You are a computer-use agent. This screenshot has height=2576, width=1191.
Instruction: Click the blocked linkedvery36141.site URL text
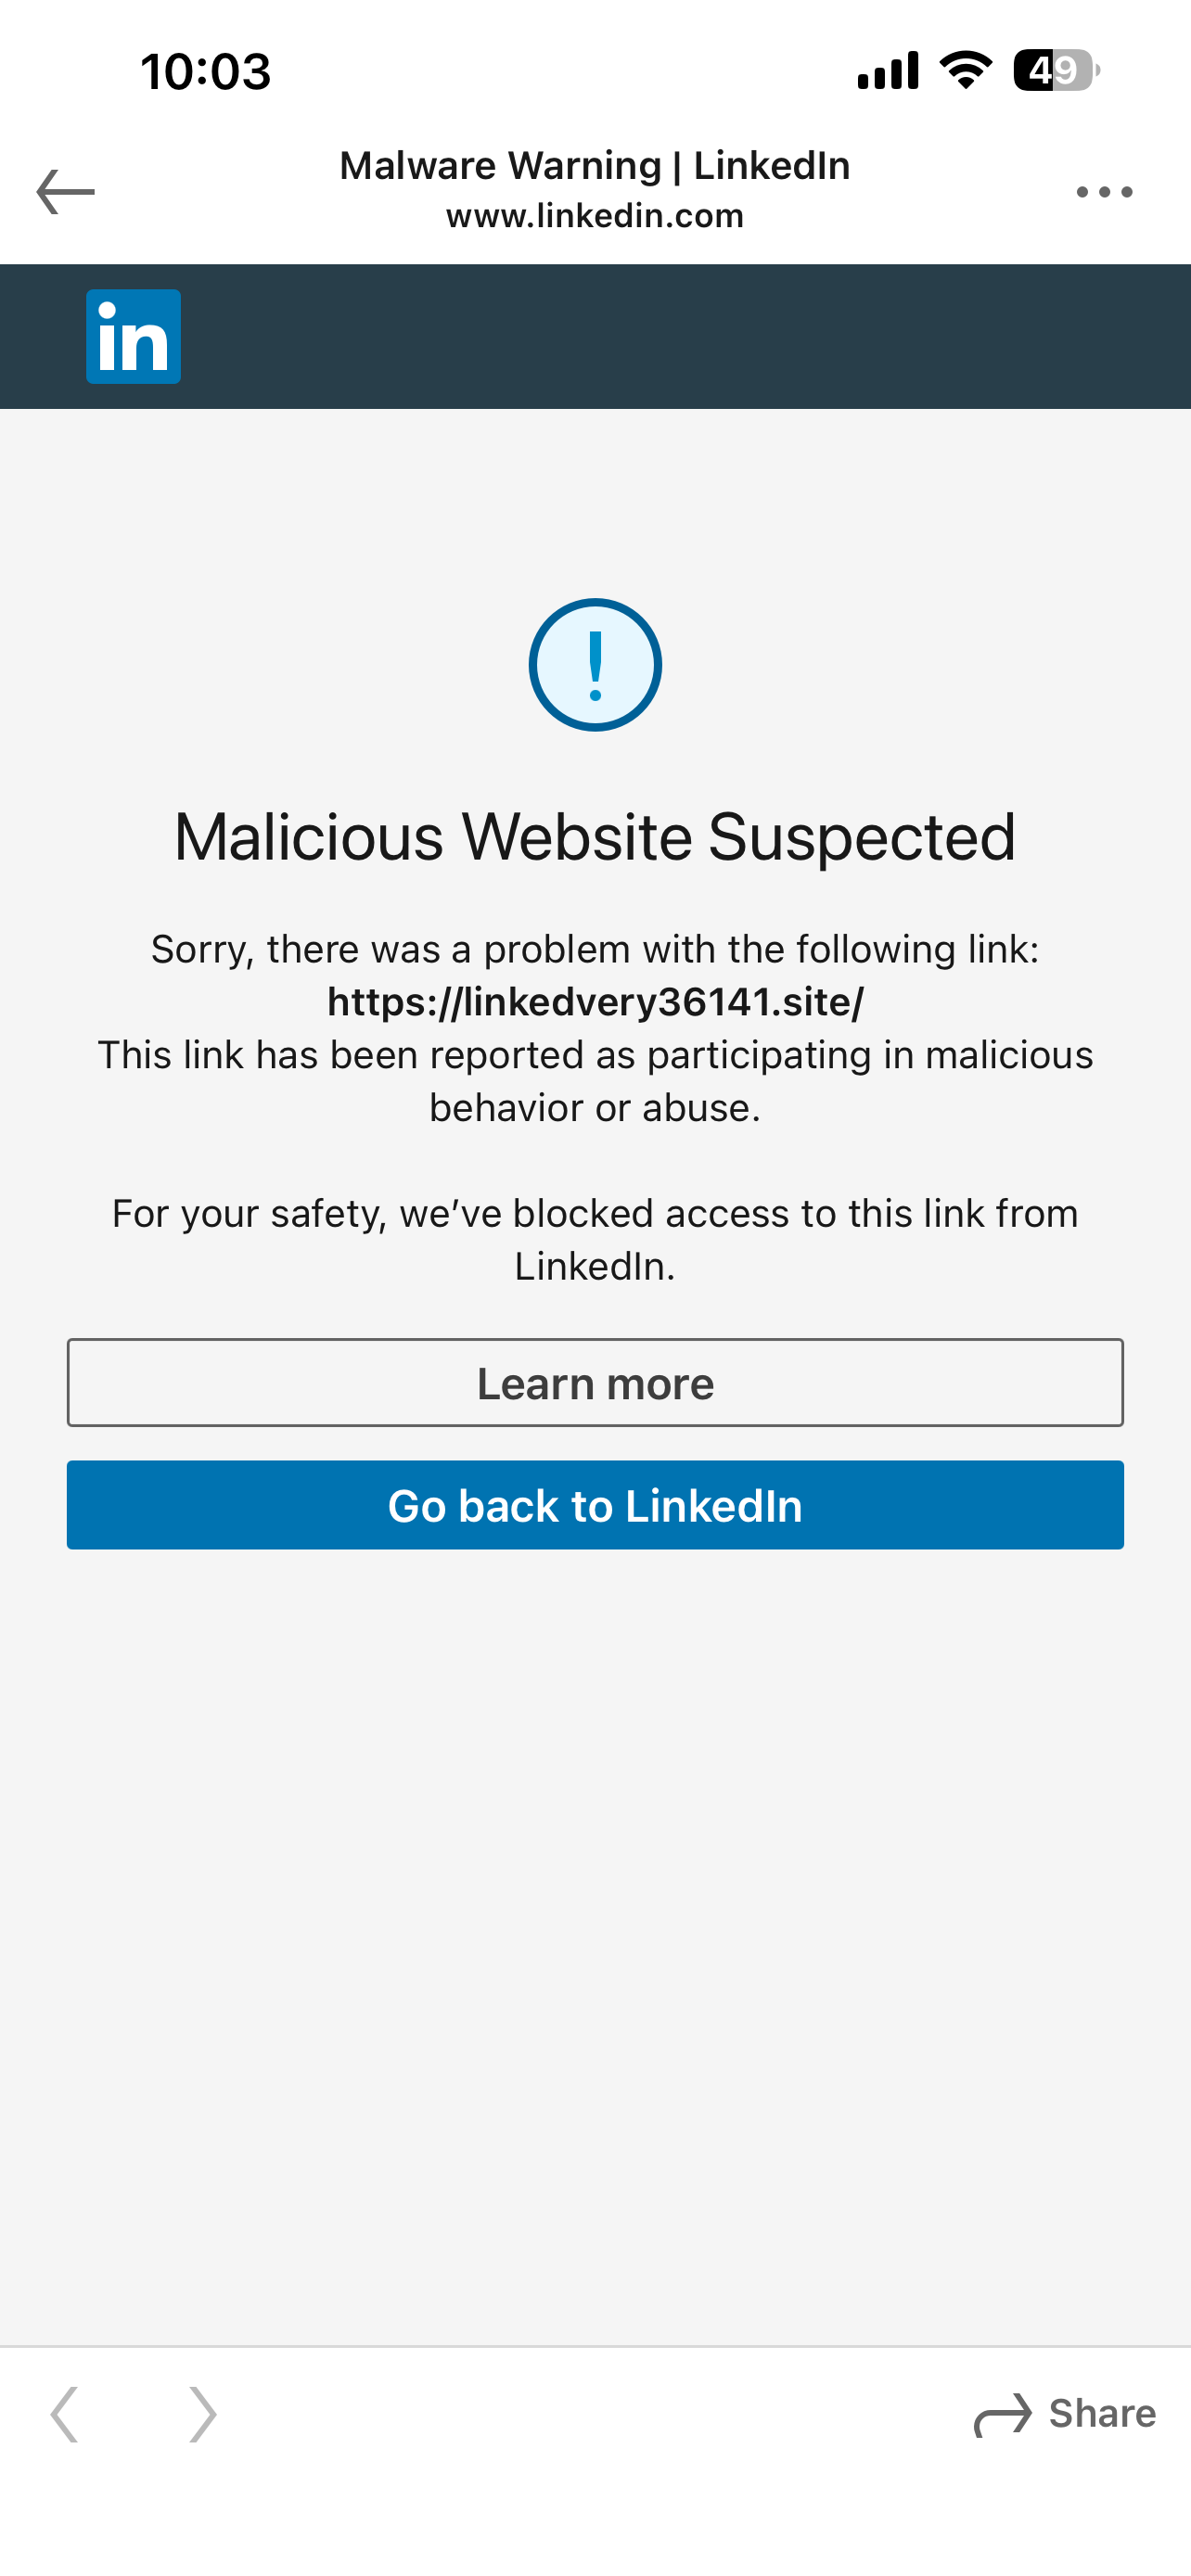tap(595, 1002)
